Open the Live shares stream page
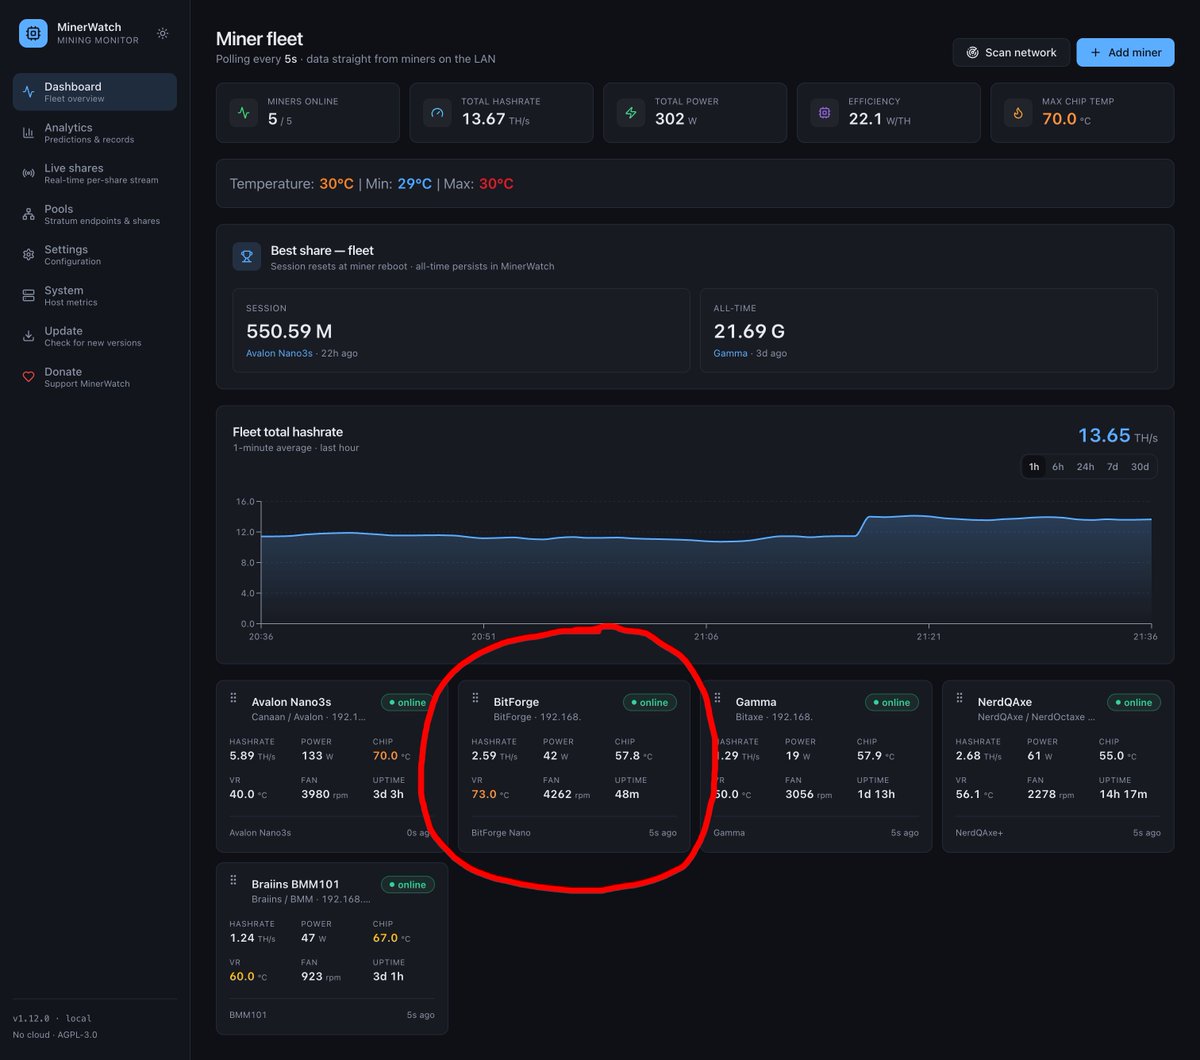 tap(95, 173)
